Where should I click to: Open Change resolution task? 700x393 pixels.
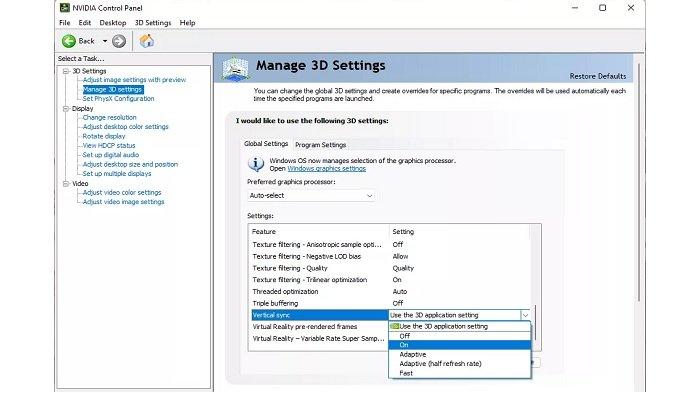point(109,117)
